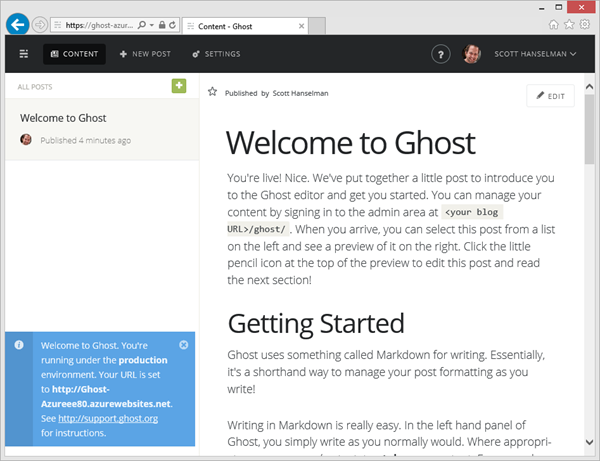Open browser Favorites star icon

click(x=569, y=25)
